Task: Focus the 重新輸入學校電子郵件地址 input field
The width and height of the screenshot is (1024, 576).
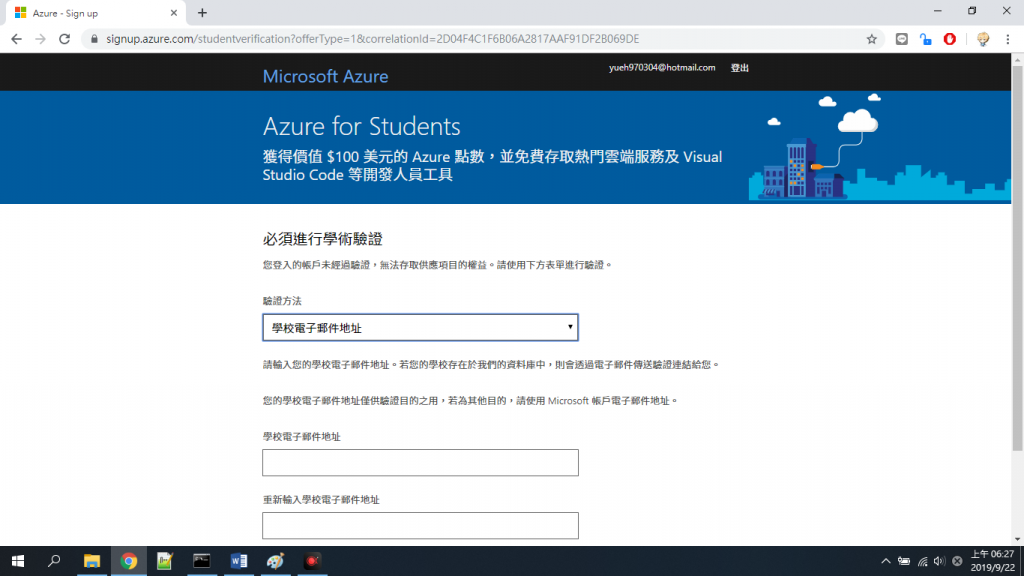Action: coord(421,526)
